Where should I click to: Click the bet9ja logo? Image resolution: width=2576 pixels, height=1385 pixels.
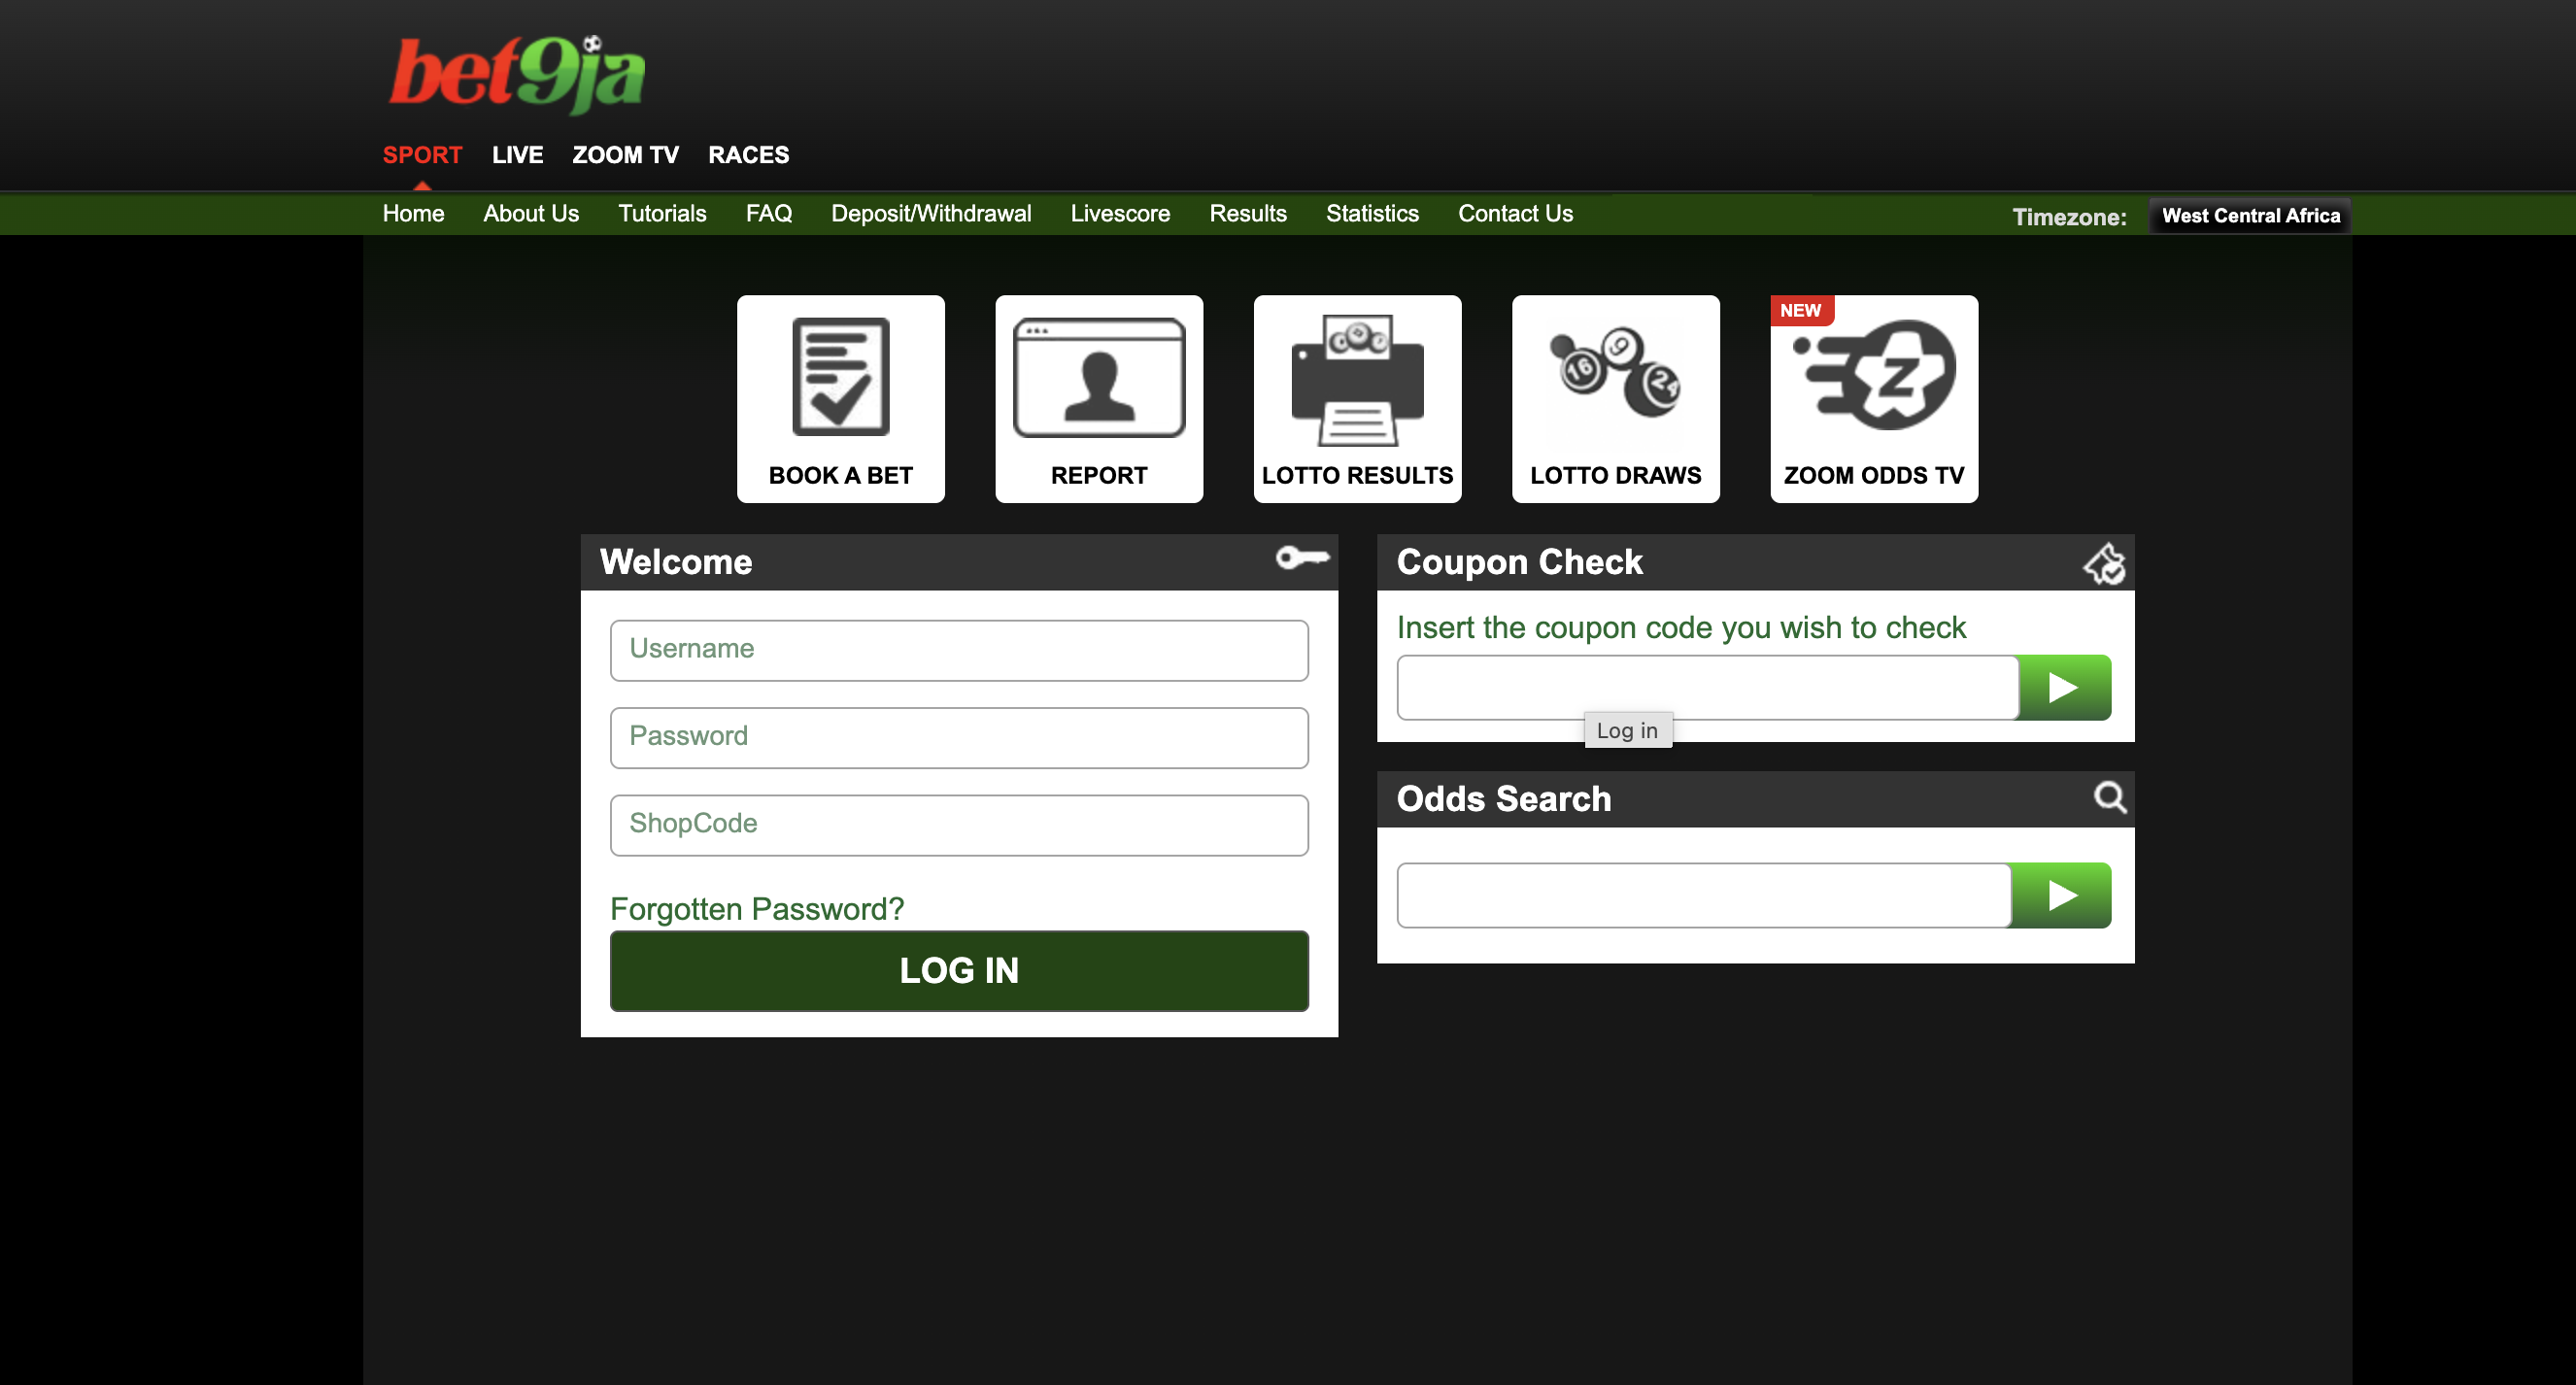[x=517, y=74]
